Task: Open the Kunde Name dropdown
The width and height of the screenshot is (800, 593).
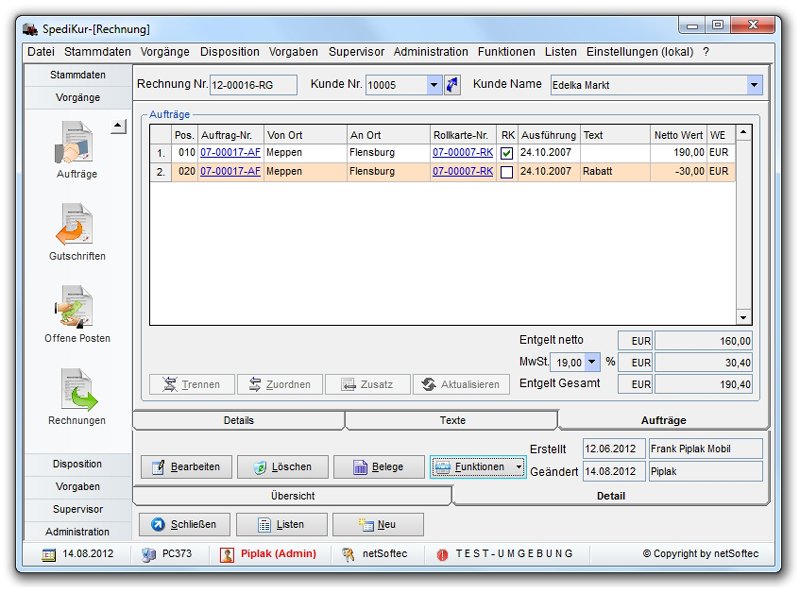Action: [x=754, y=85]
